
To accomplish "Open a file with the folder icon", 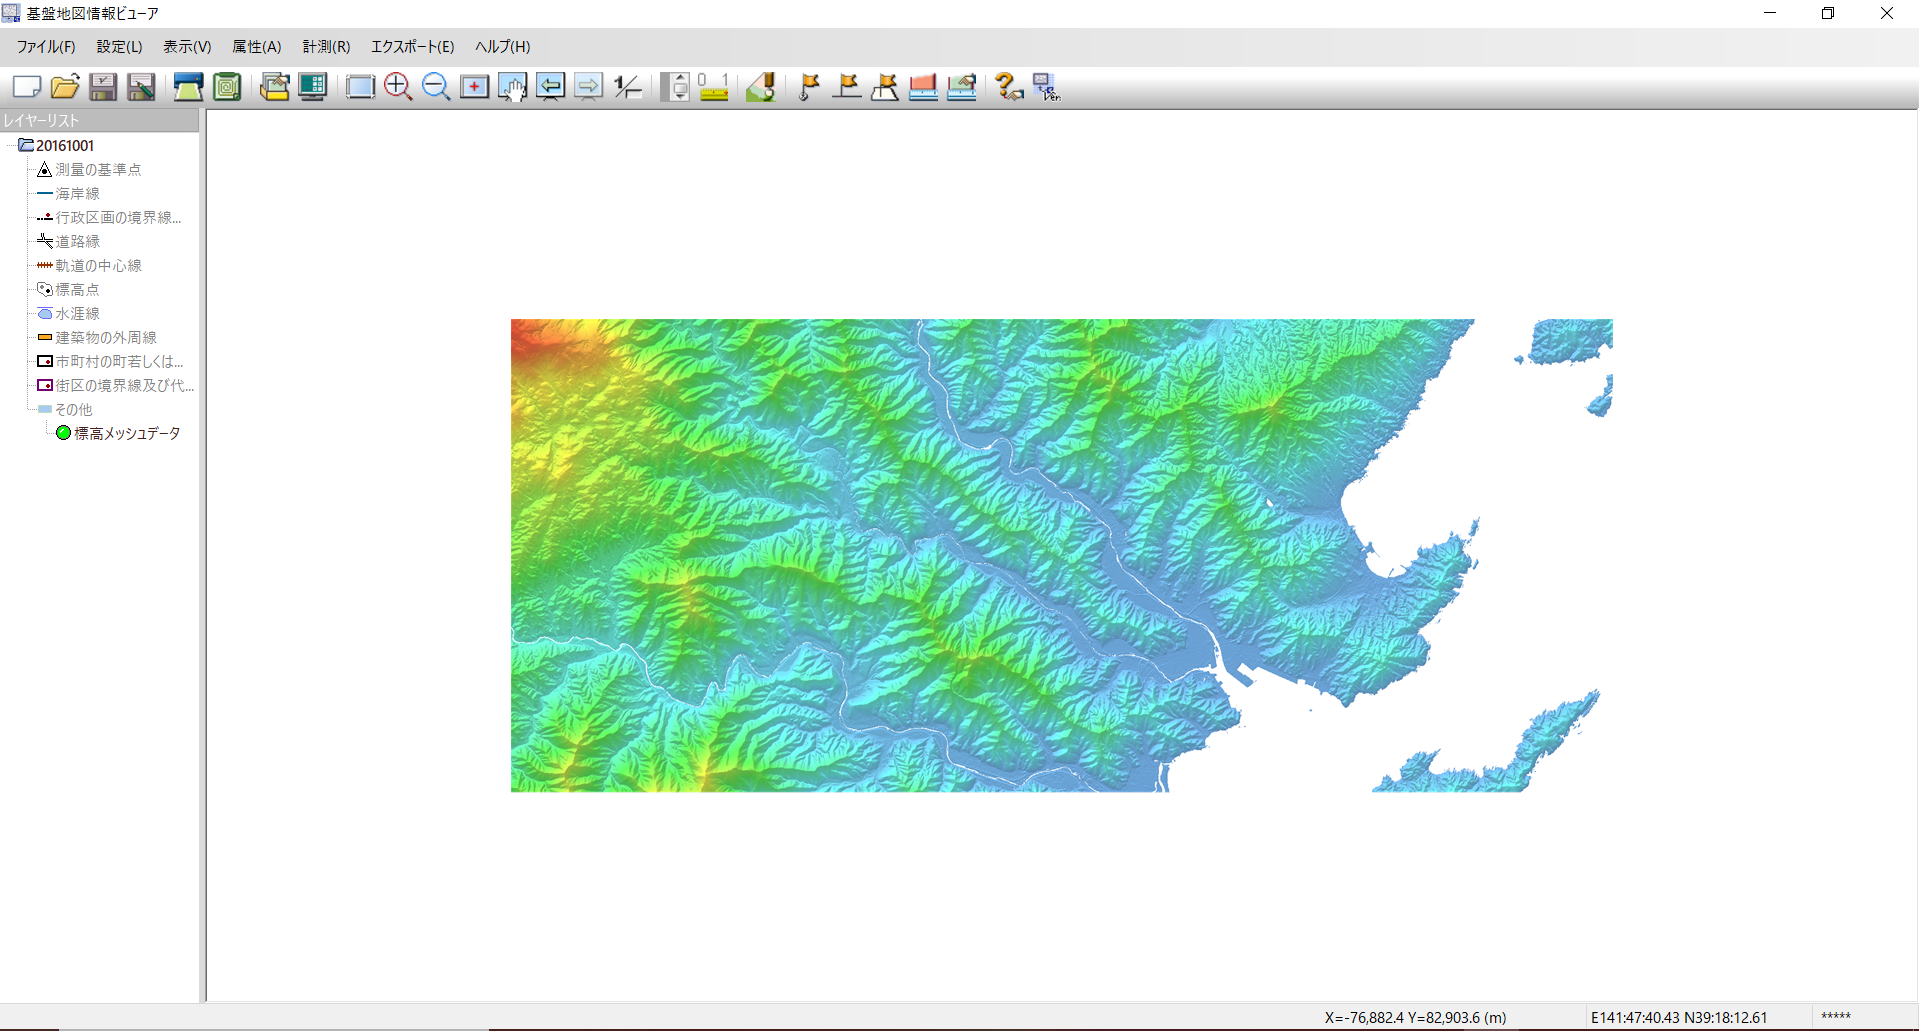I will pos(65,87).
